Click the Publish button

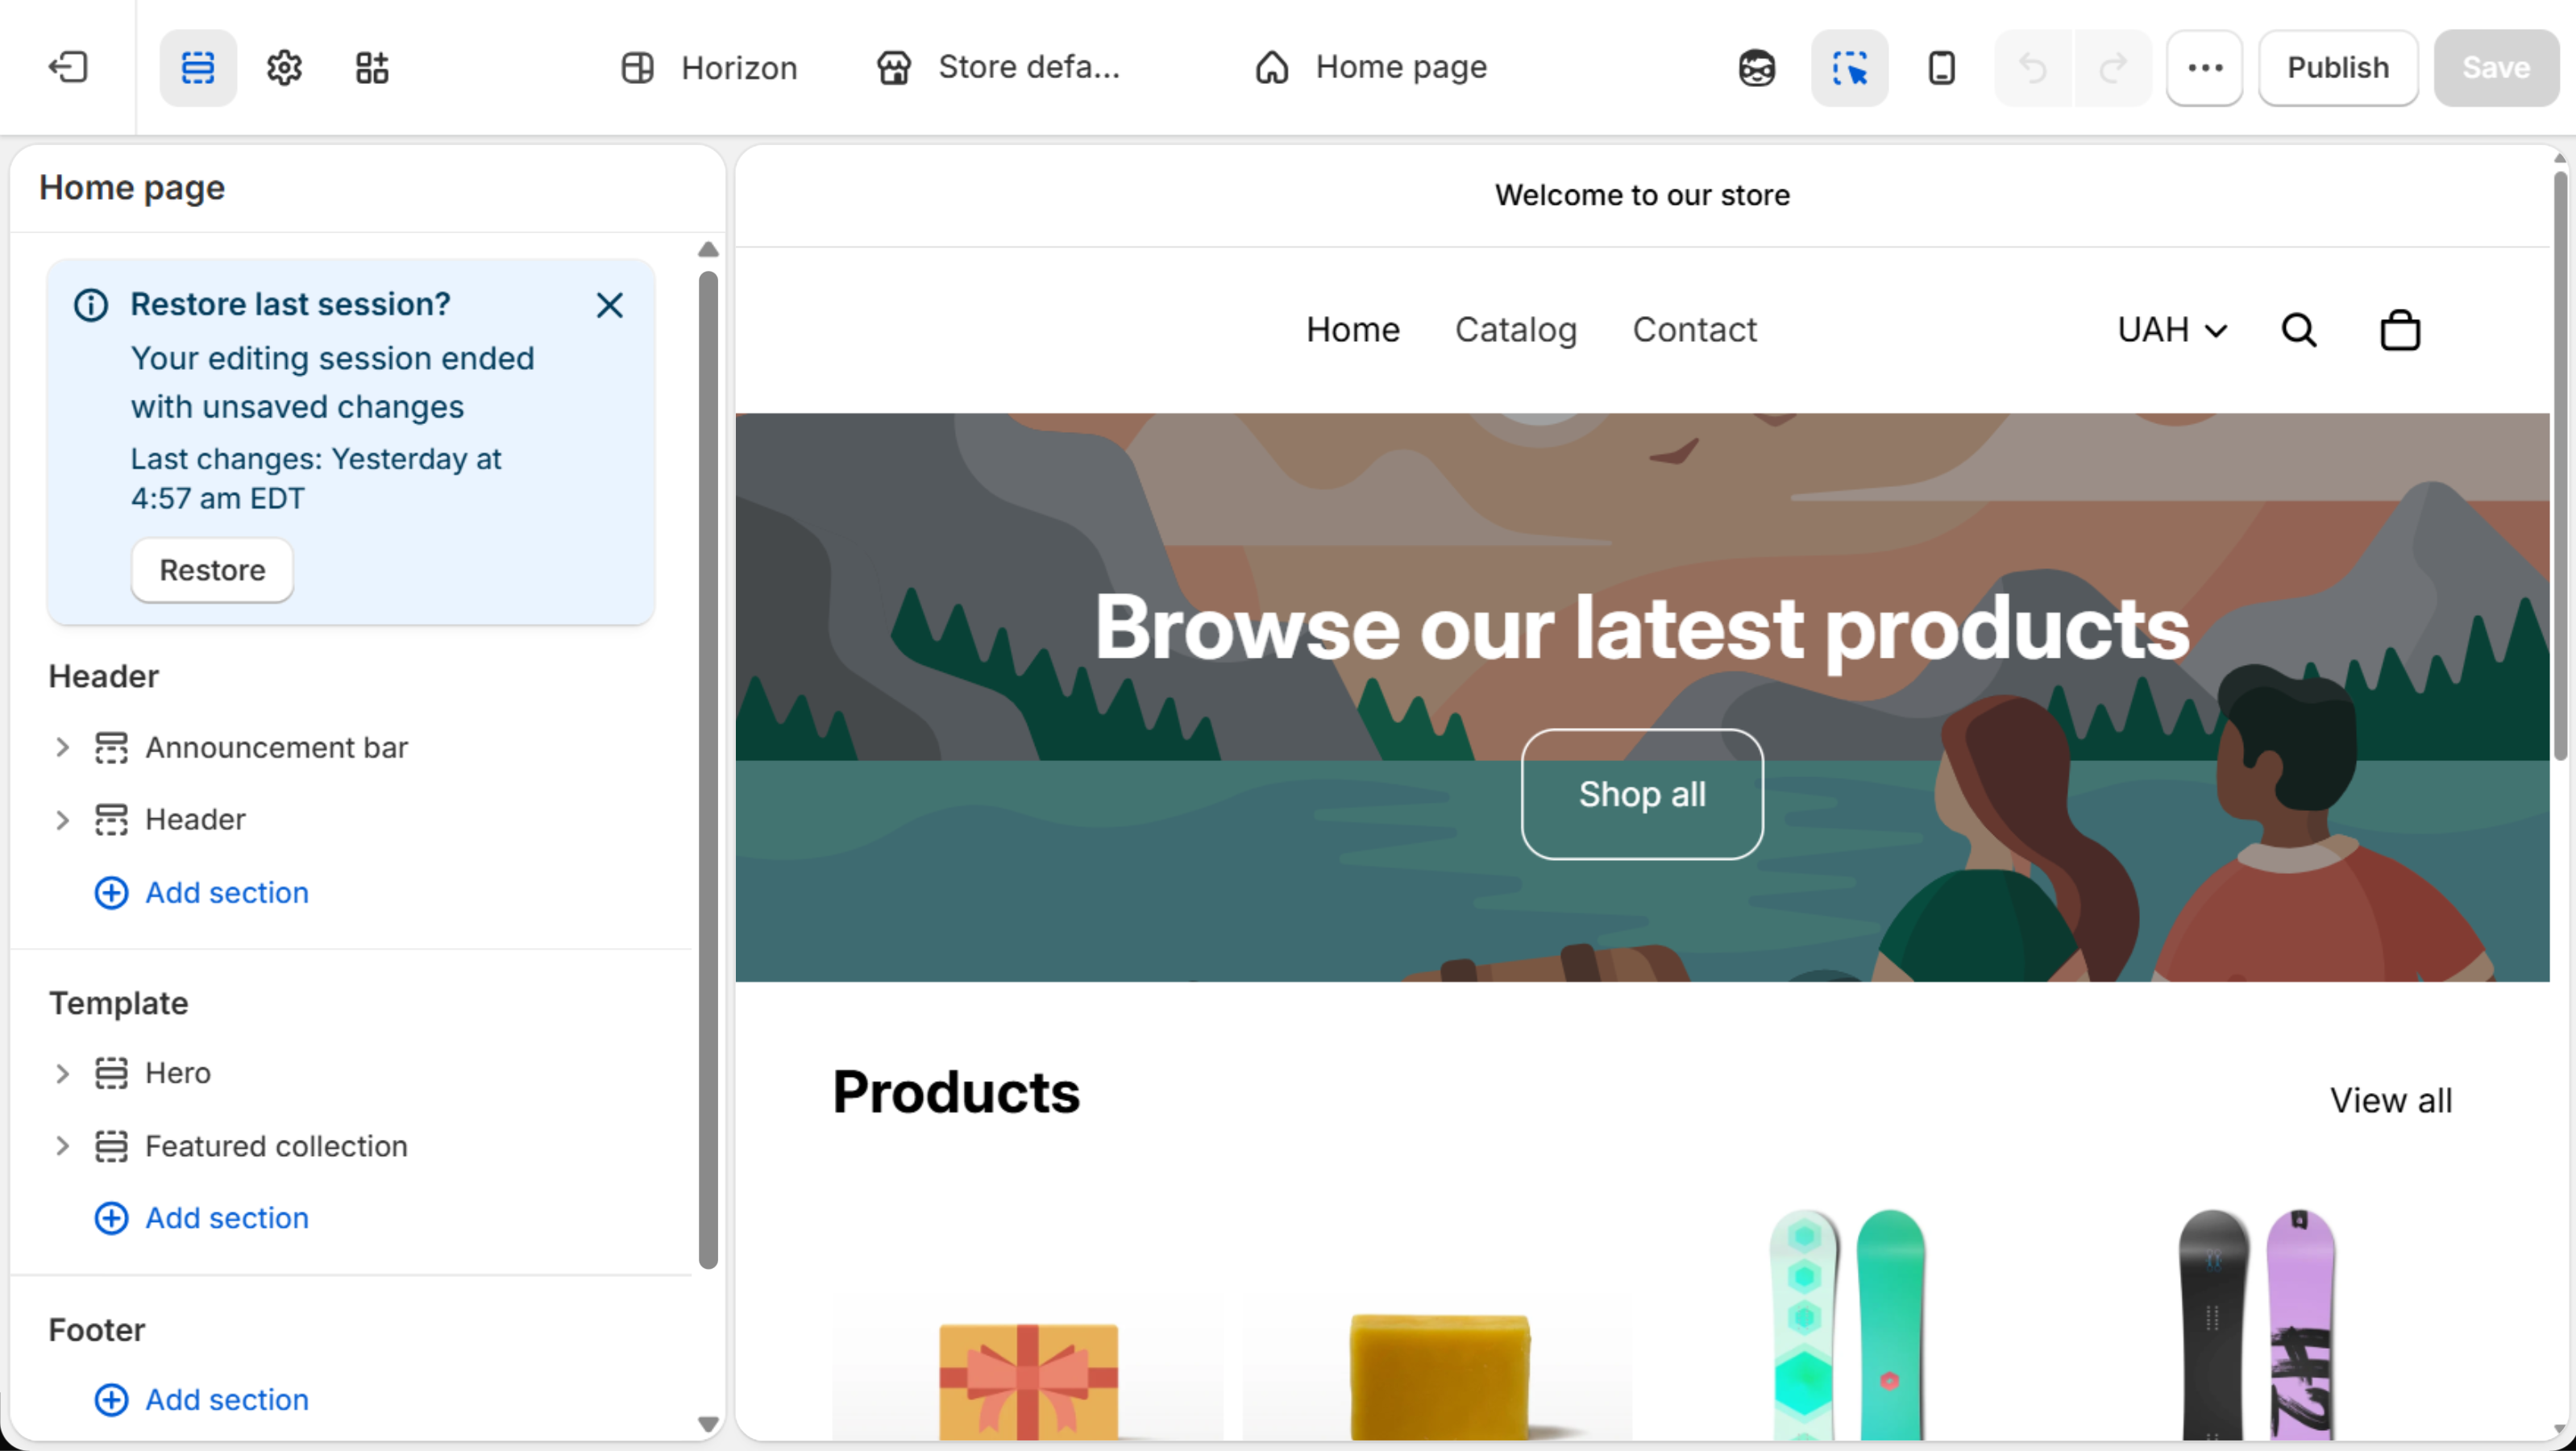(x=2337, y=67)
